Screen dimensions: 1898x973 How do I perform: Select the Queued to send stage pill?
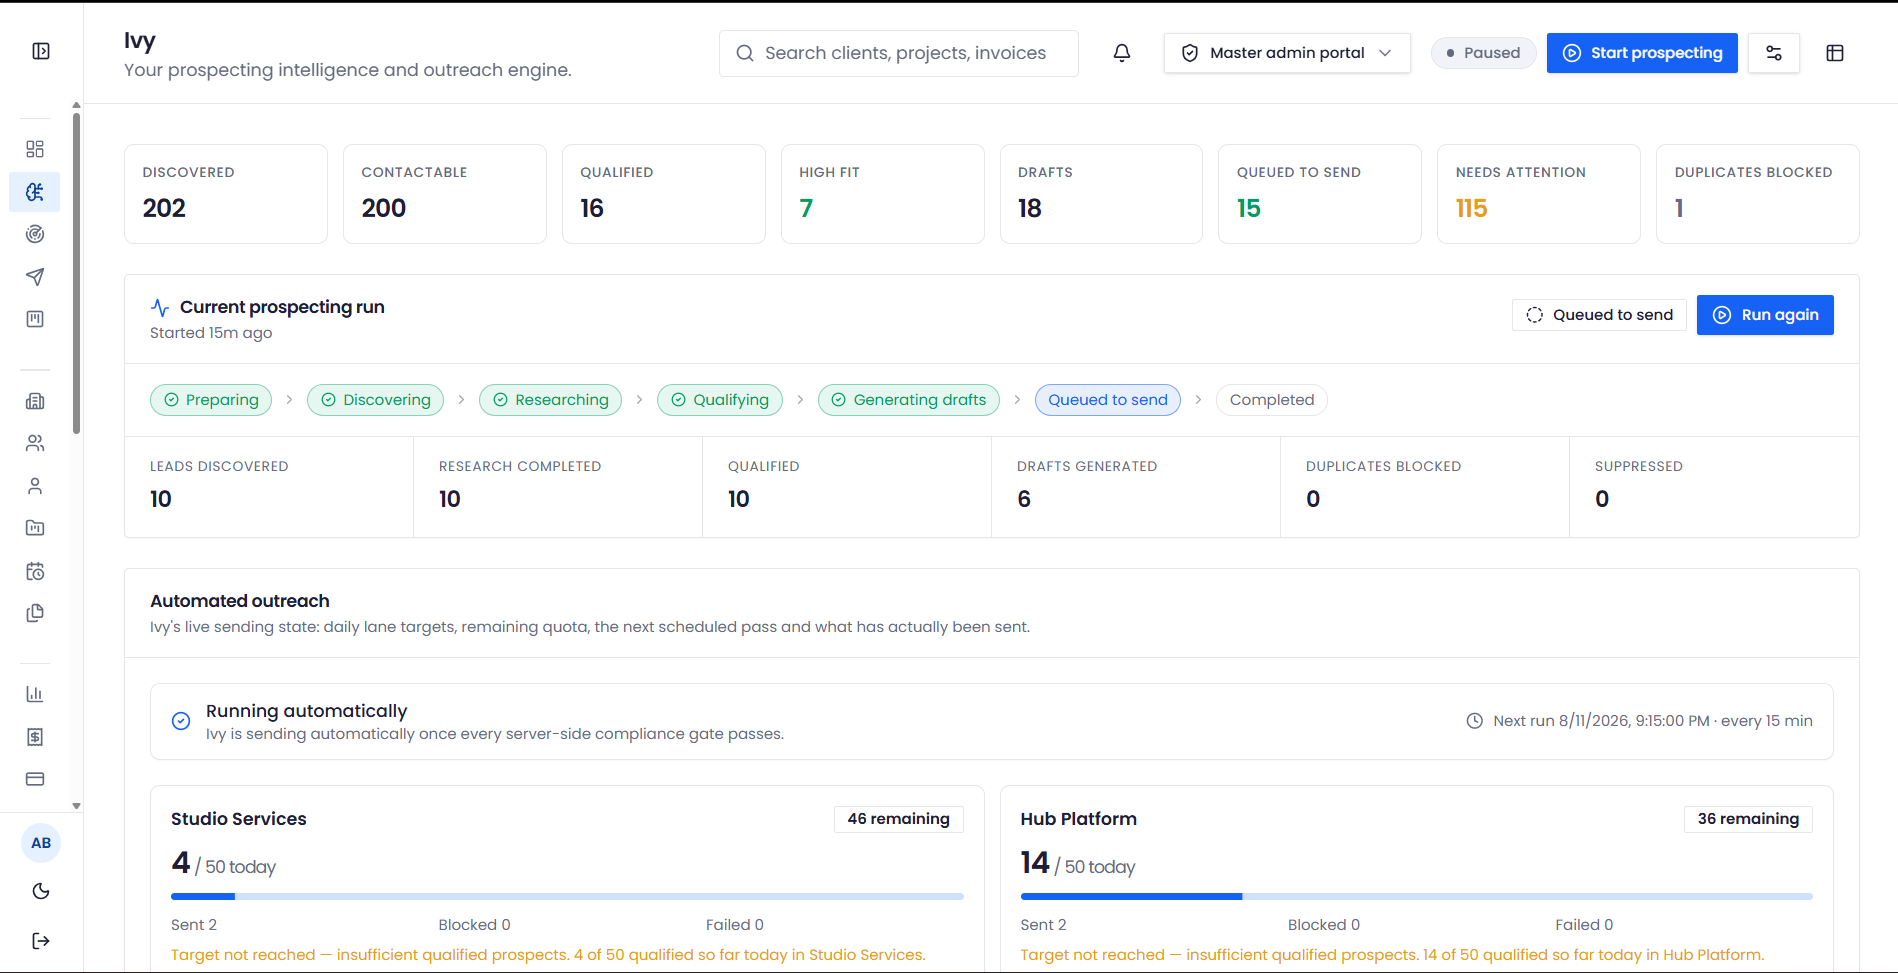tap(1108, 400)
